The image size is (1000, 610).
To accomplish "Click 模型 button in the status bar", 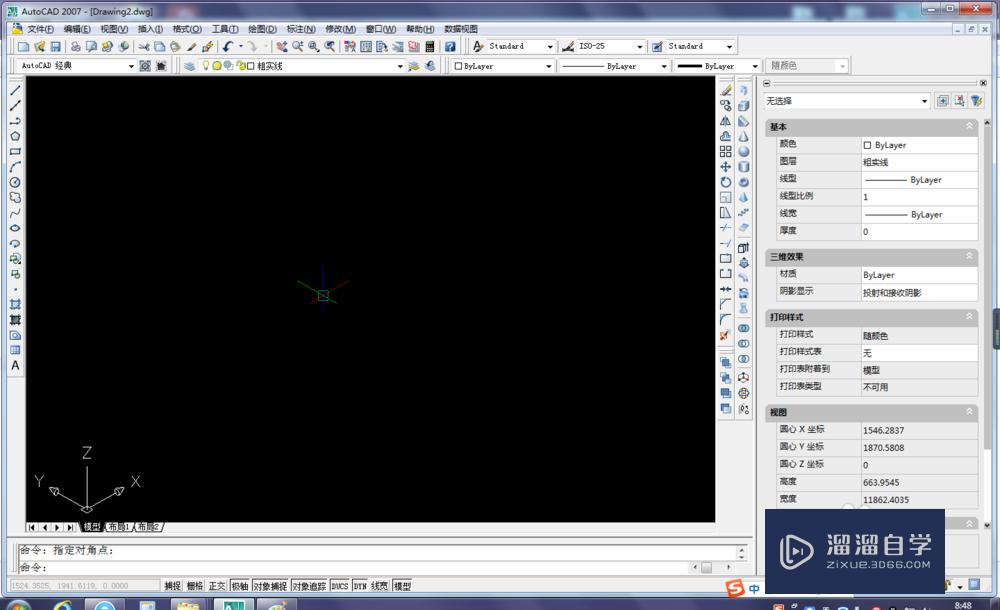I will [400, 585].
